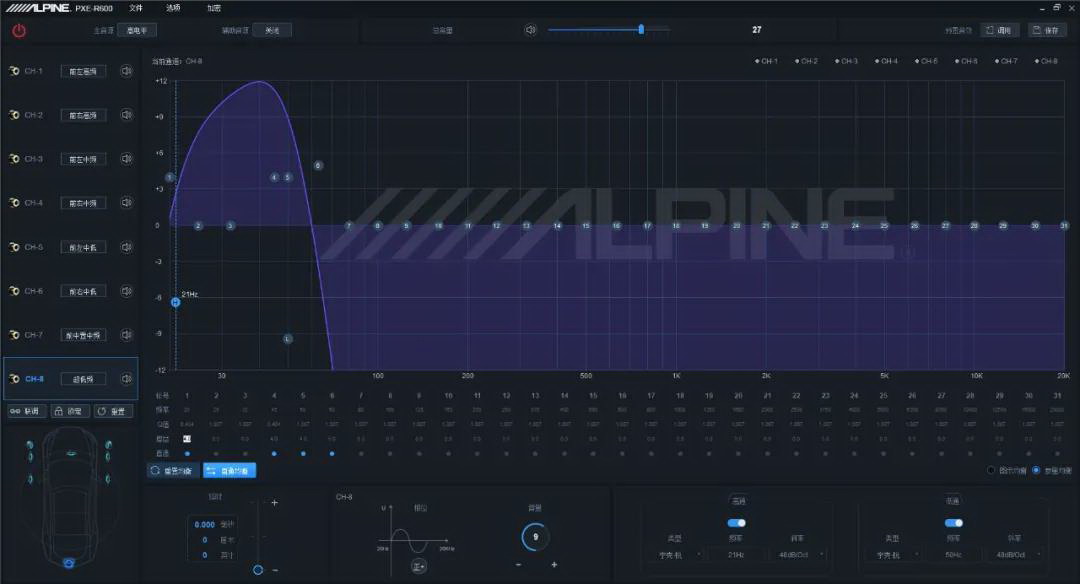Open the CH-4 speaker type selector

[x=83, y=203]
